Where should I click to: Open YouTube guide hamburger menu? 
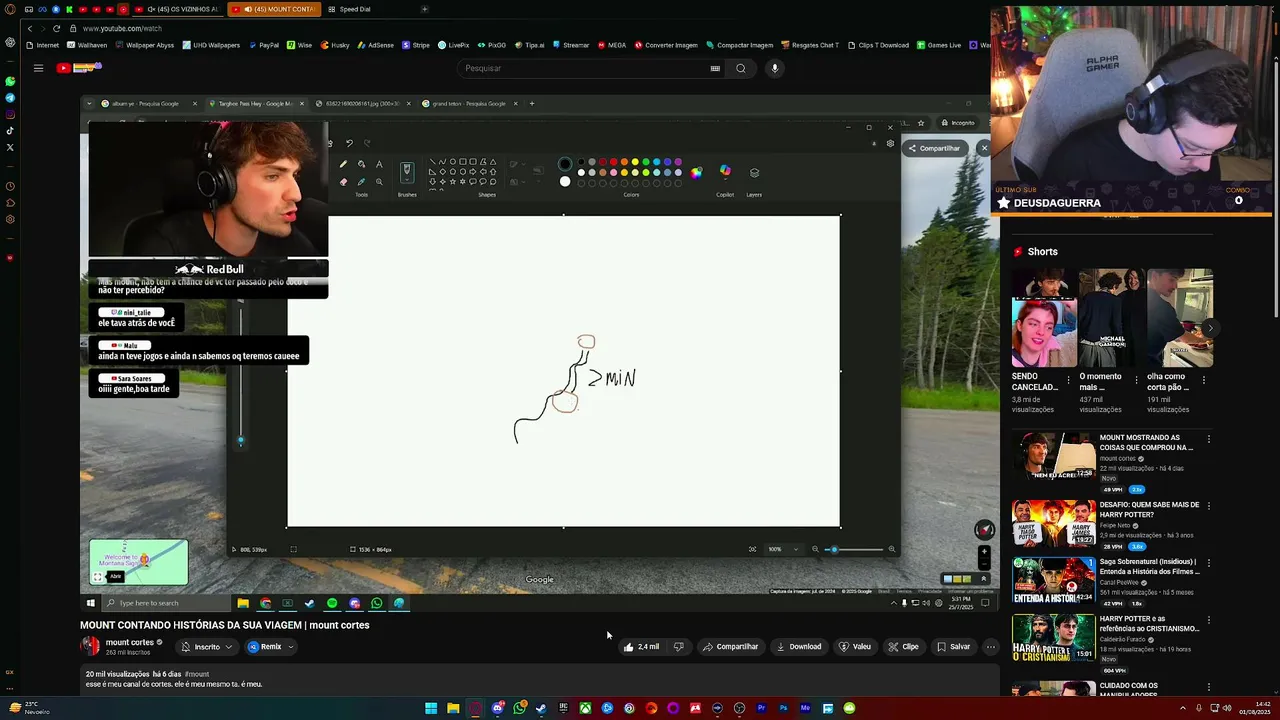[38, 68]
